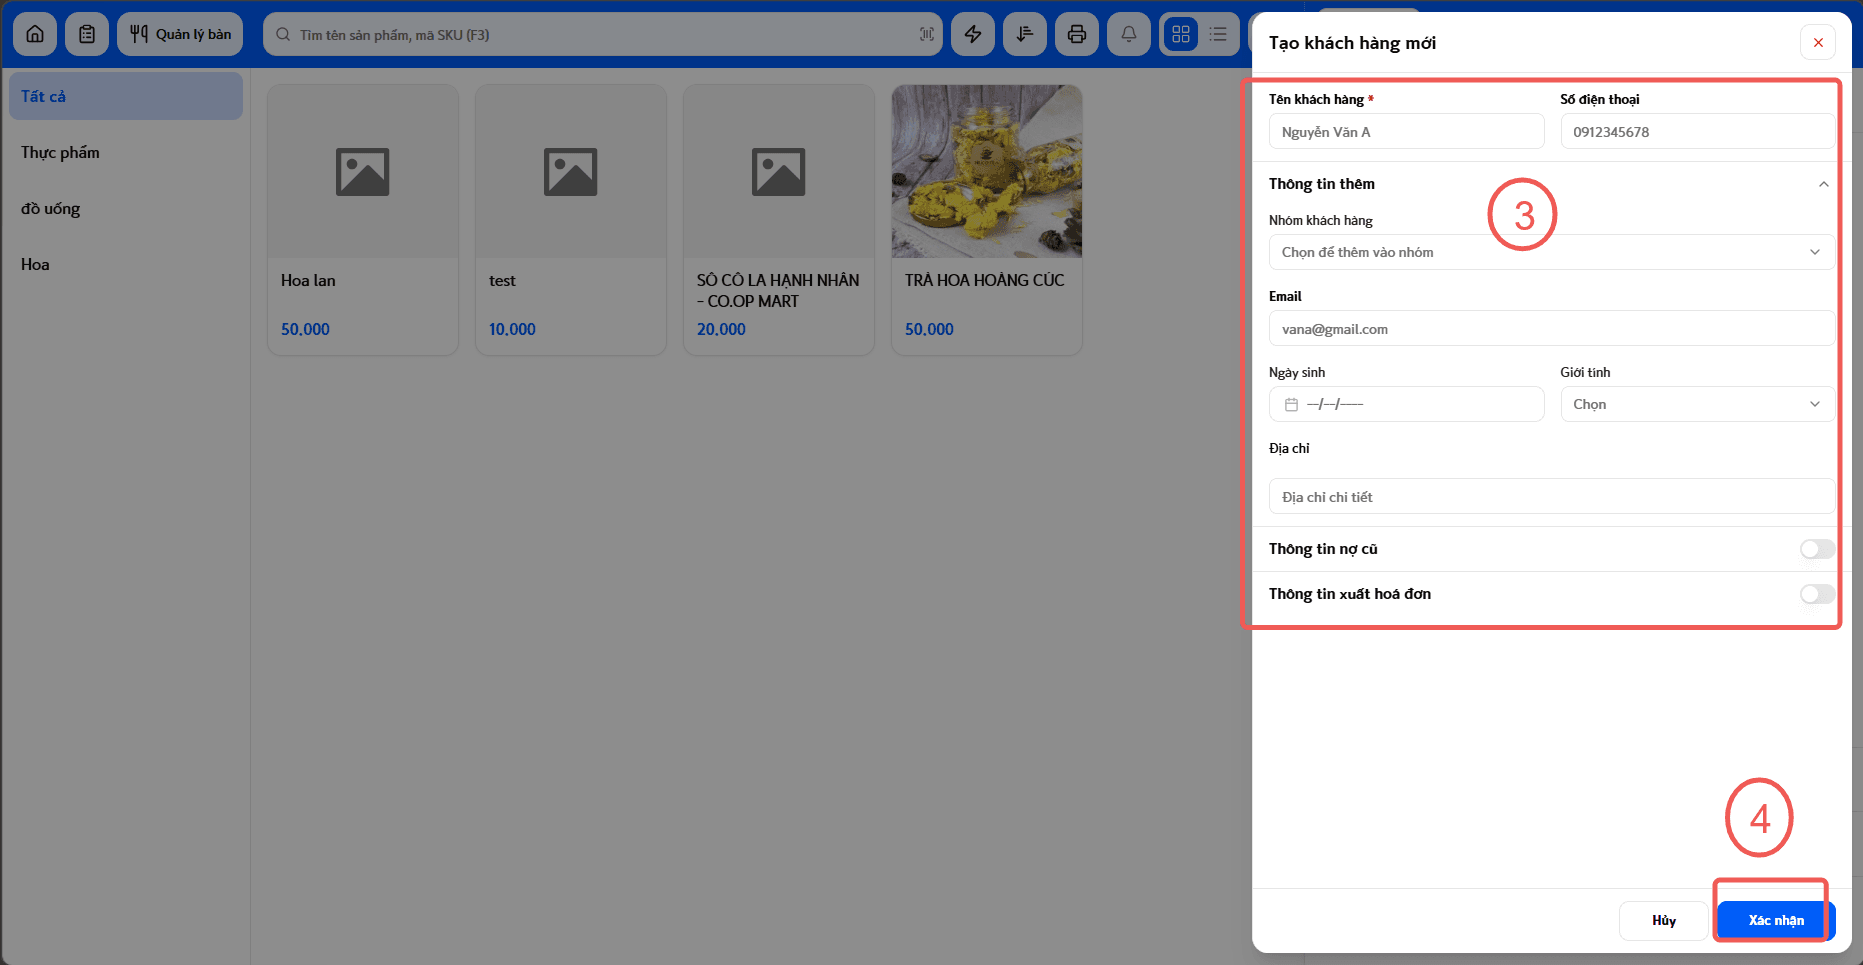Switch to grid view layout
The height and width of the screenshot is (965, 1863).
coord(1181,34)
